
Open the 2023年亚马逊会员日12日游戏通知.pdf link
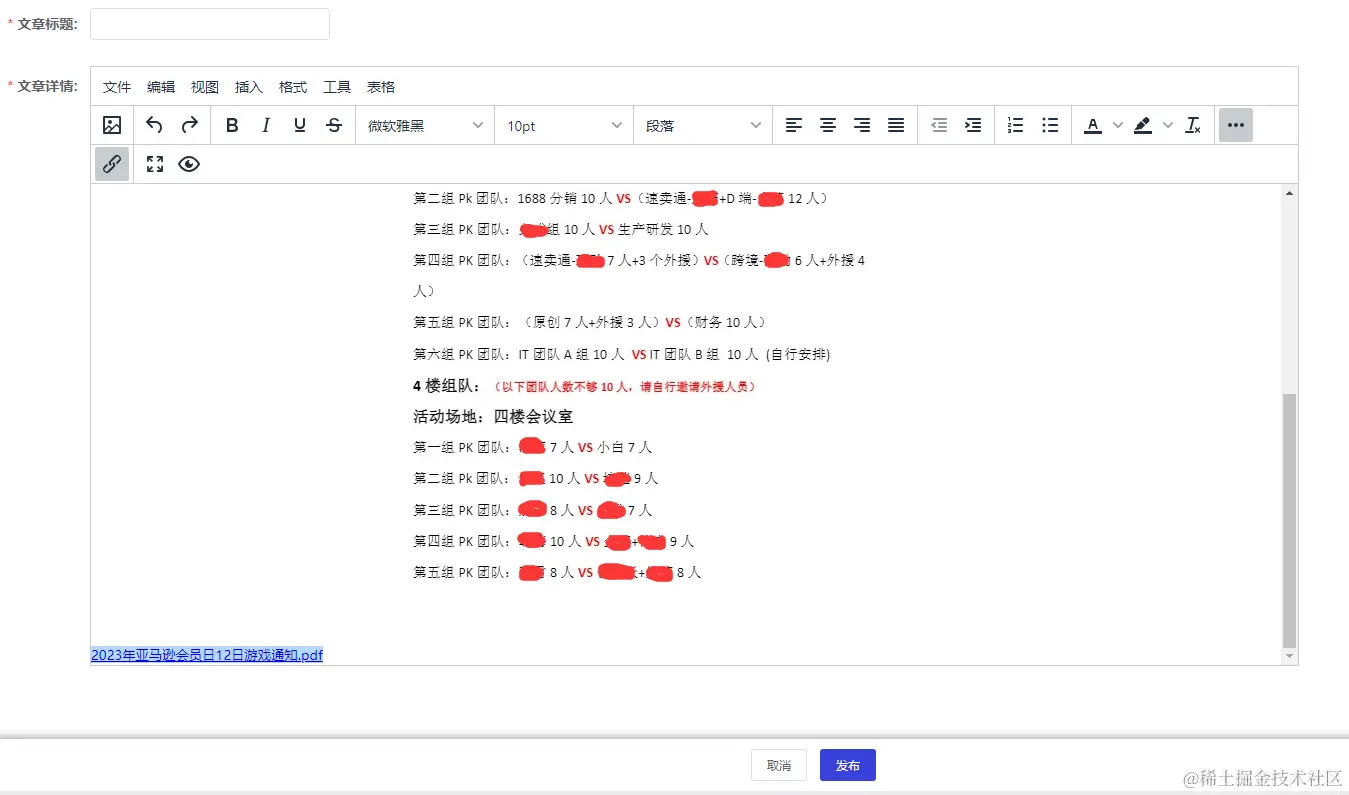point(207,655)
